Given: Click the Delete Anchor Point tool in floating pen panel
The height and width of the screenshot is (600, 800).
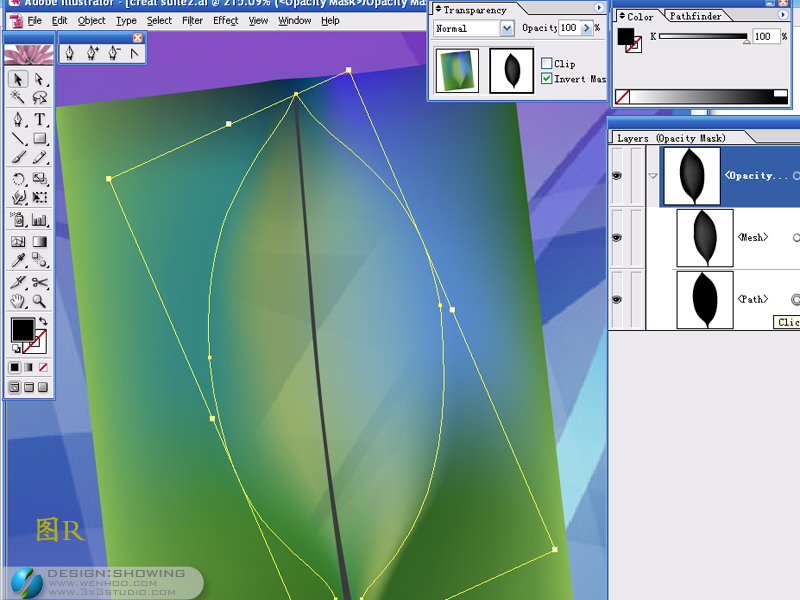Looking at the screenshot, I should pos(114,53).
